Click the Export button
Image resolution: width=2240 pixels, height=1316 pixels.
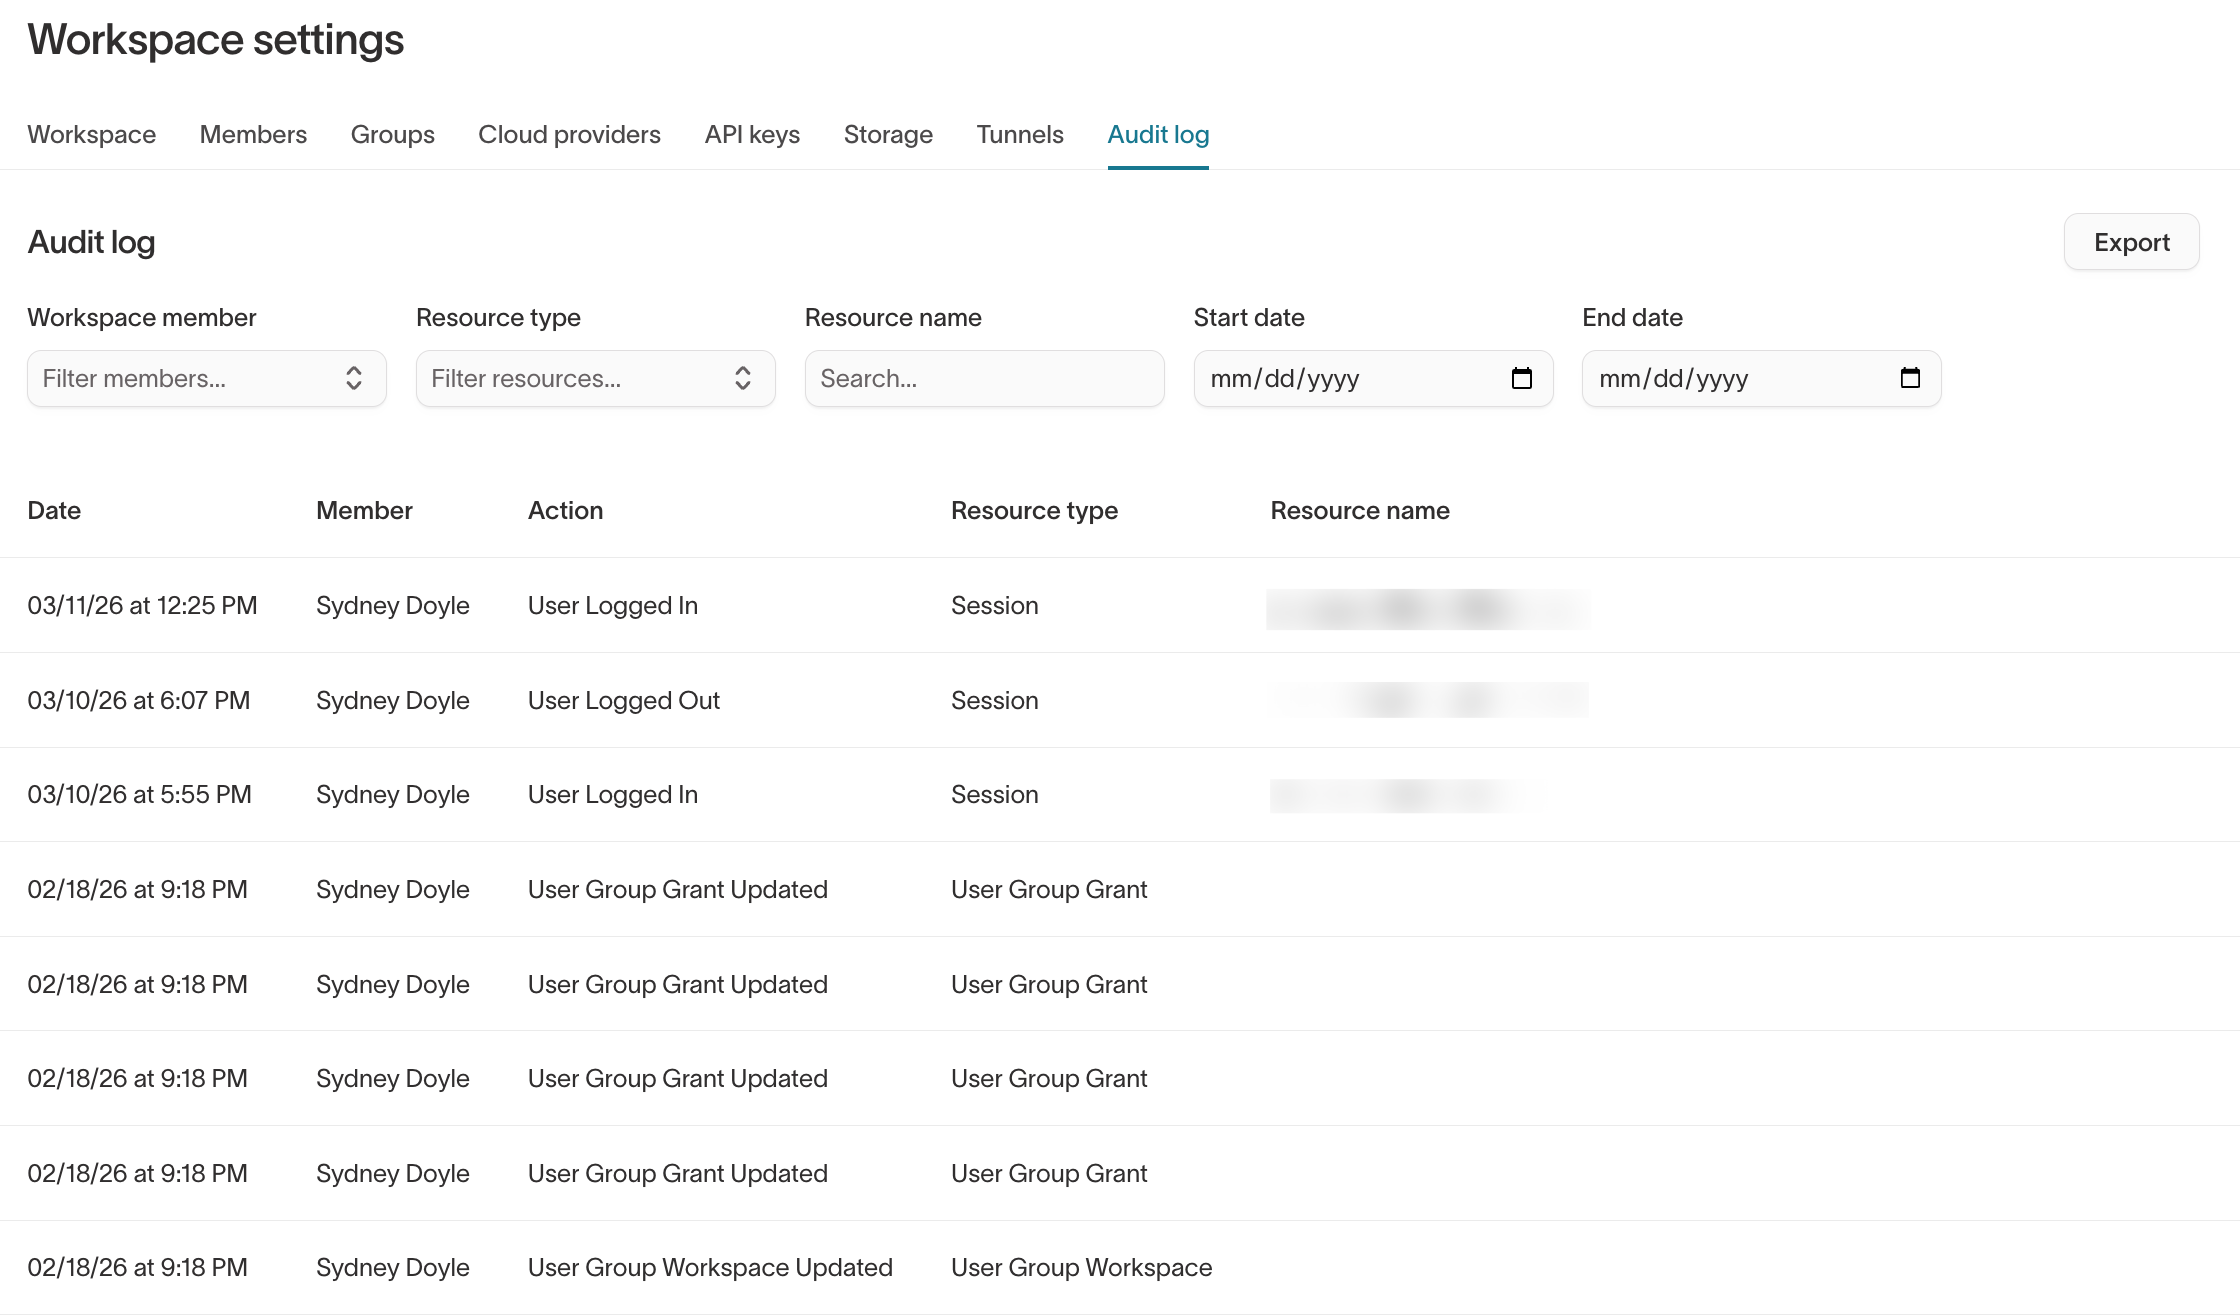click(2131, 242)
